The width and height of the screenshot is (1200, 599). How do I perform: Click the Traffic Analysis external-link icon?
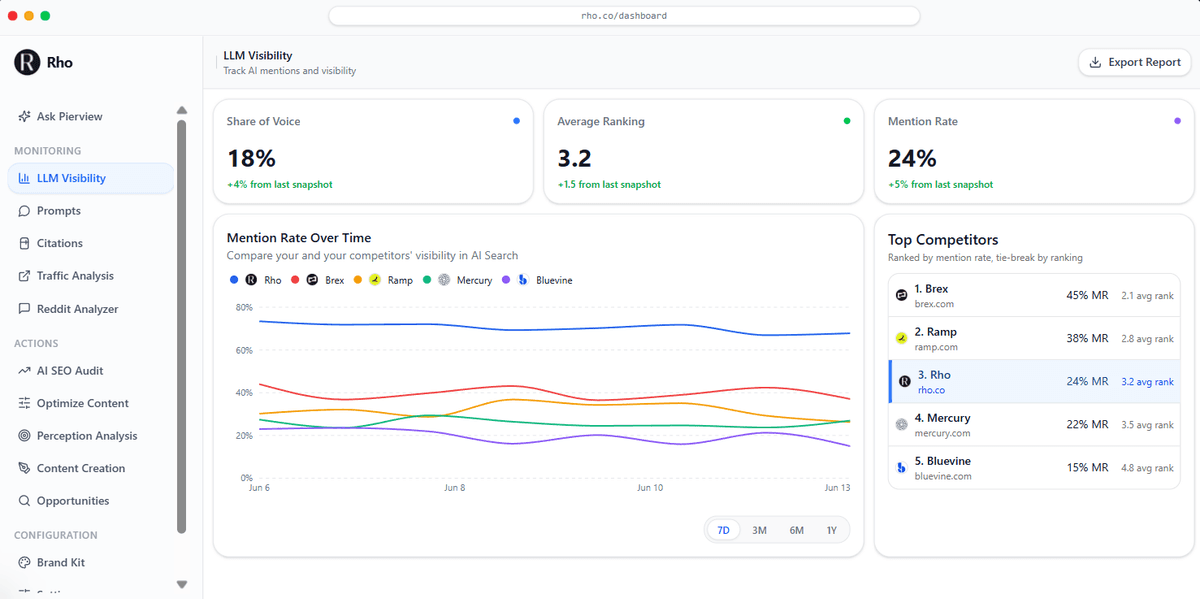pos(25,276)
